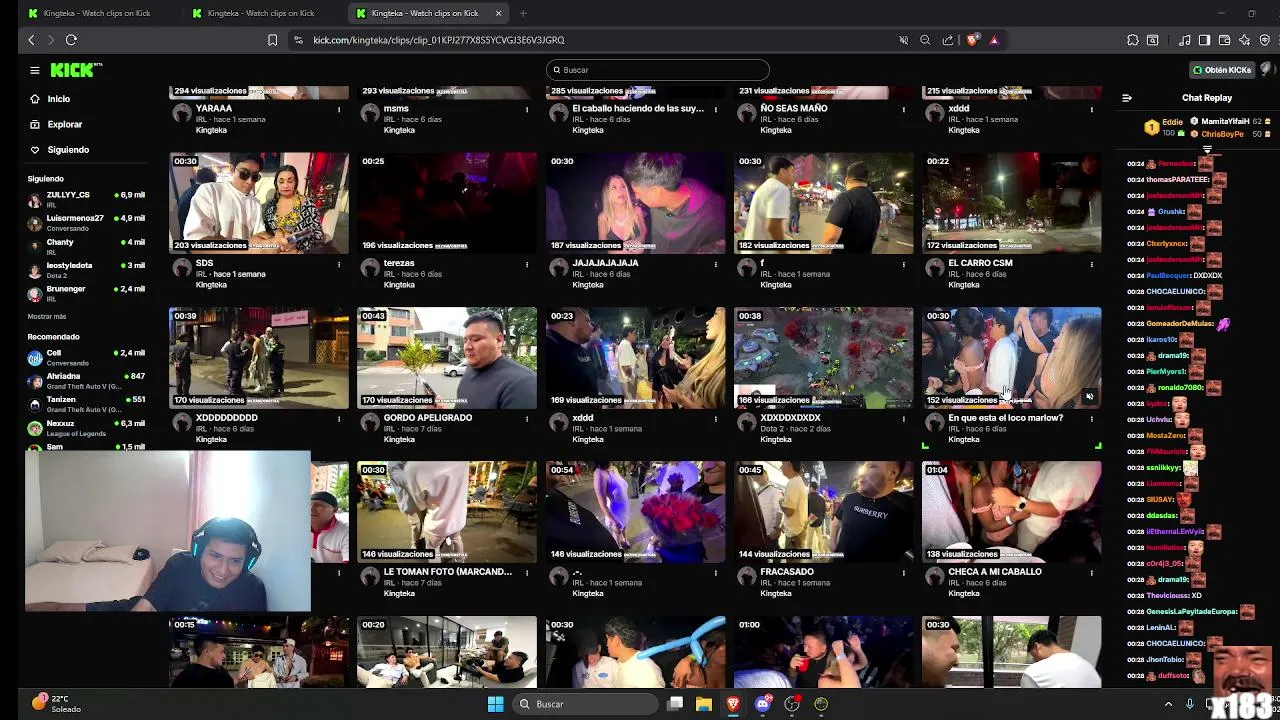Screen dimensions: 1280x720
Task: Open Brave Rewards triangle icon
Action: (994, 40)
